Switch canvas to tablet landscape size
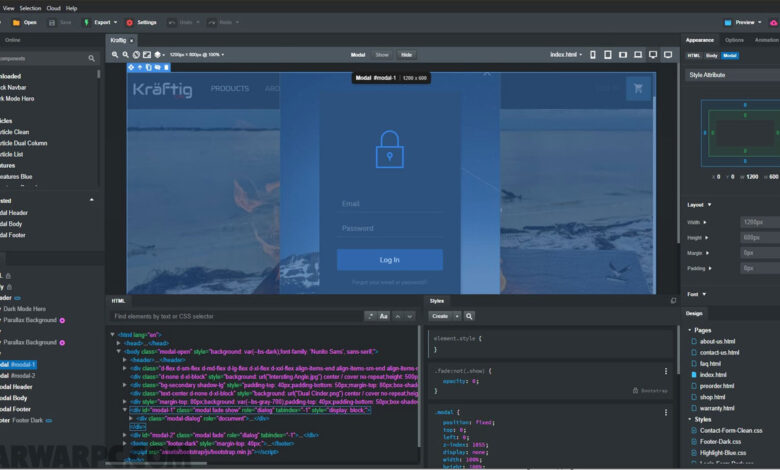Image resolution: width=780 pixels, height=470 pixels. [x=623, y=55]
